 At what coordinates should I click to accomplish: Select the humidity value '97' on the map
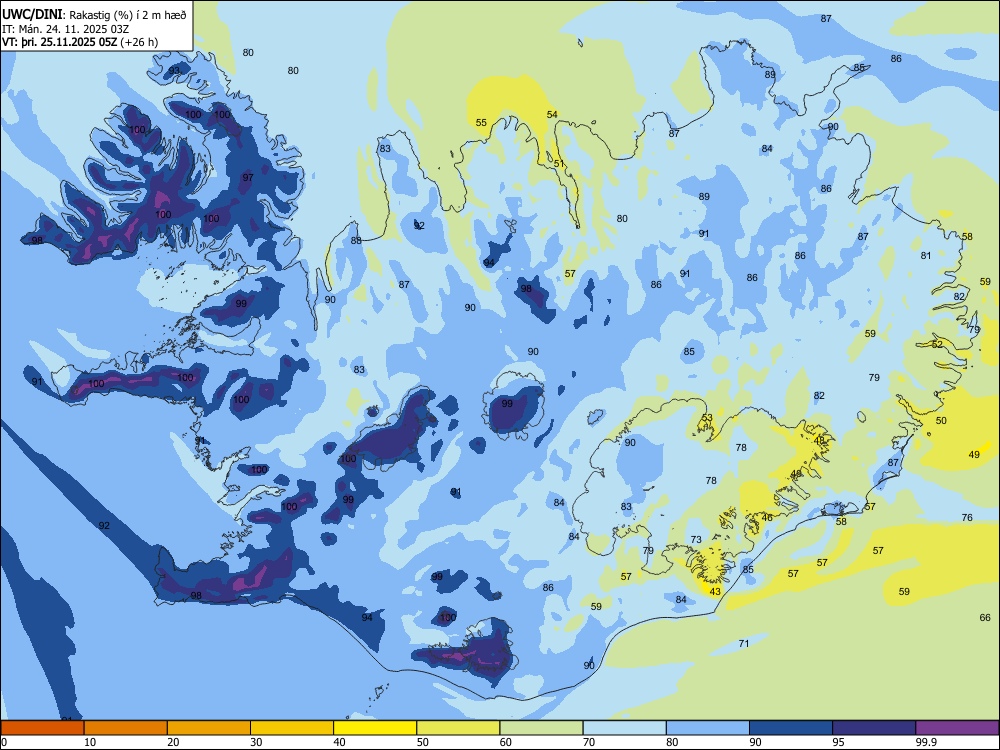[248, 177]
